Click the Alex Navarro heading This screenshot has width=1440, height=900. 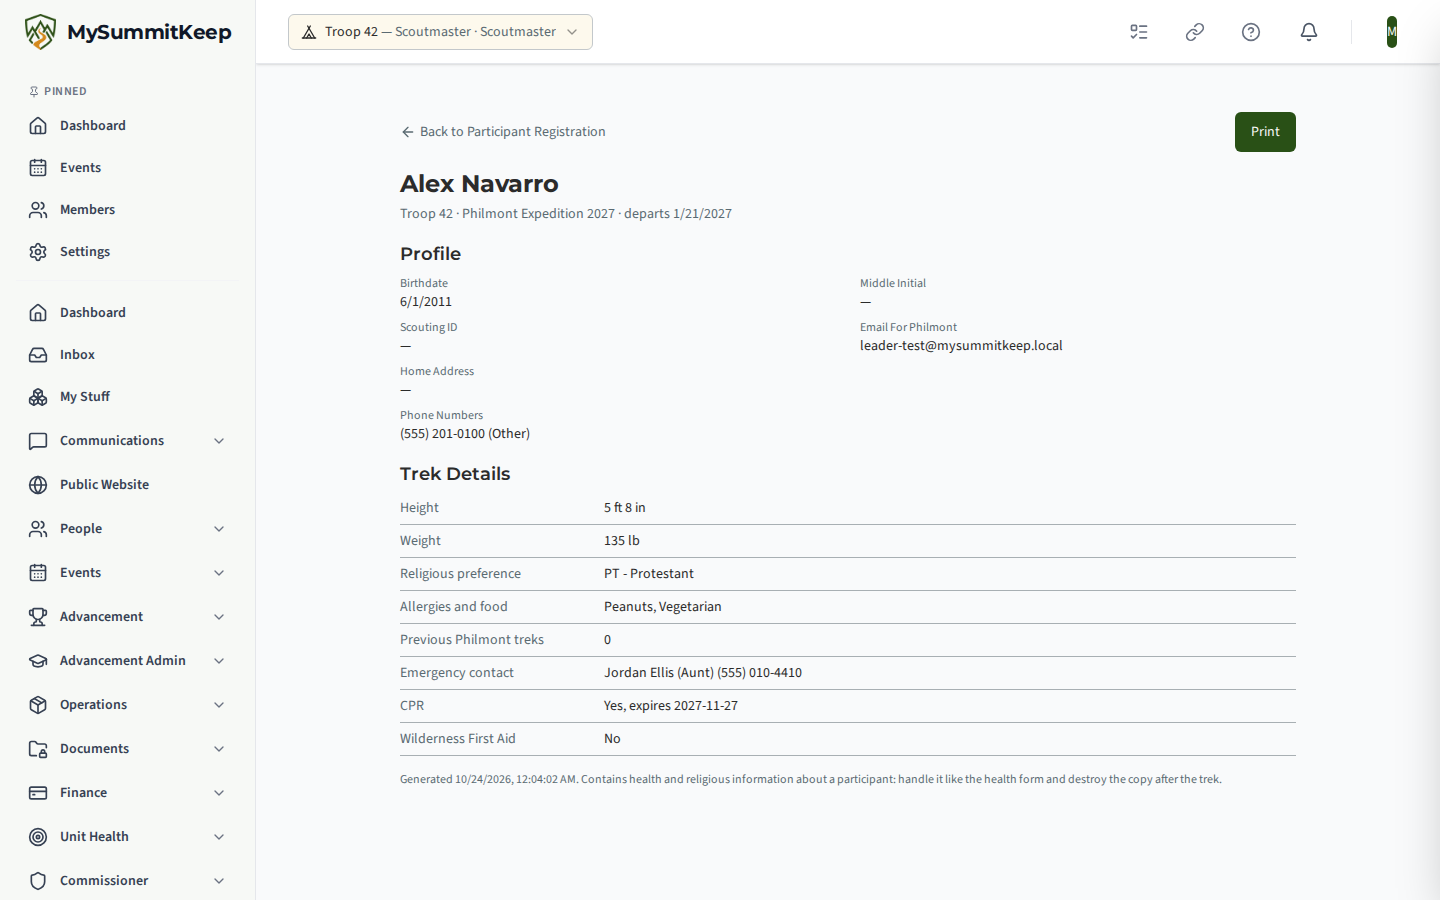tap(479, 184)
